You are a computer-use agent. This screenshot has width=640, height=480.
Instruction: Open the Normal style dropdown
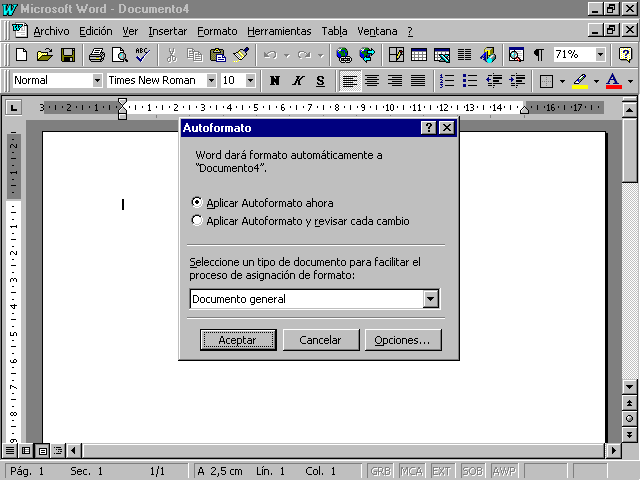pyautogui.click(x=97, y=80)
